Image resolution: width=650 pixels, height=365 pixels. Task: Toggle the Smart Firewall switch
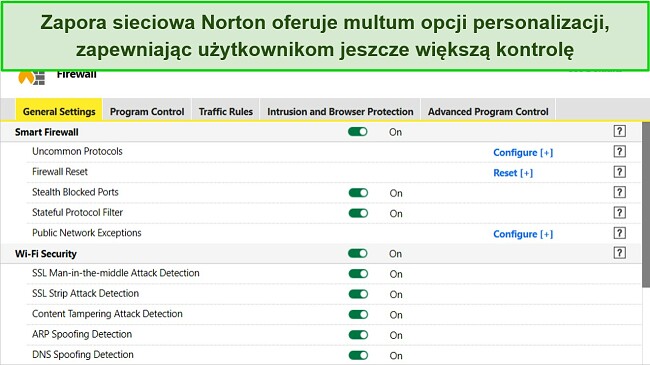coord(358,132)
